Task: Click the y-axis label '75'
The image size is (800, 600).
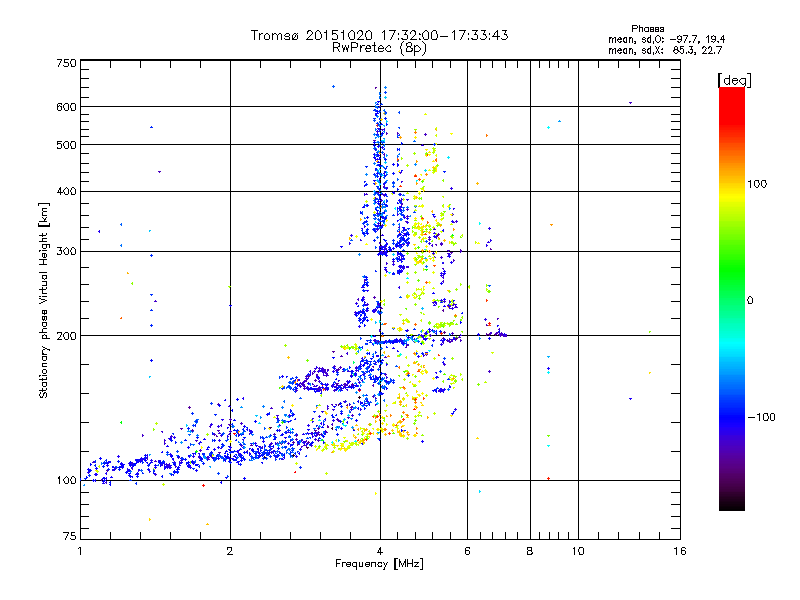Action: 70,536
